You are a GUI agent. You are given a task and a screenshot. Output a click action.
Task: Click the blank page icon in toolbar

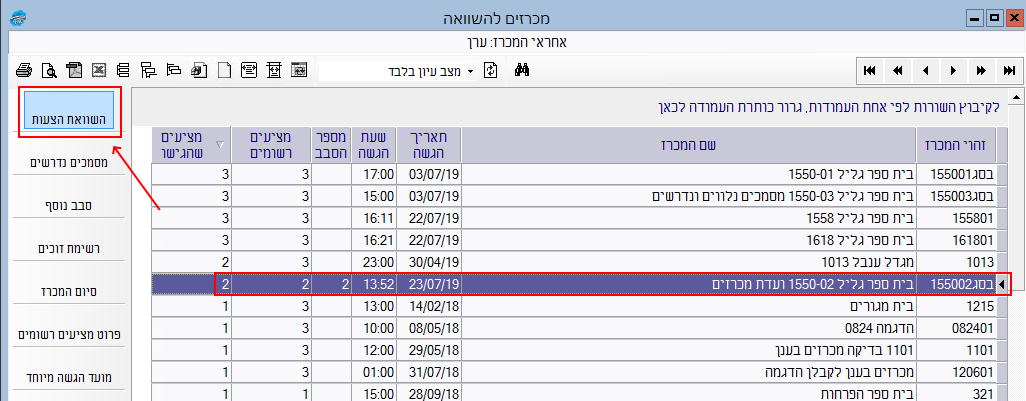224,70
